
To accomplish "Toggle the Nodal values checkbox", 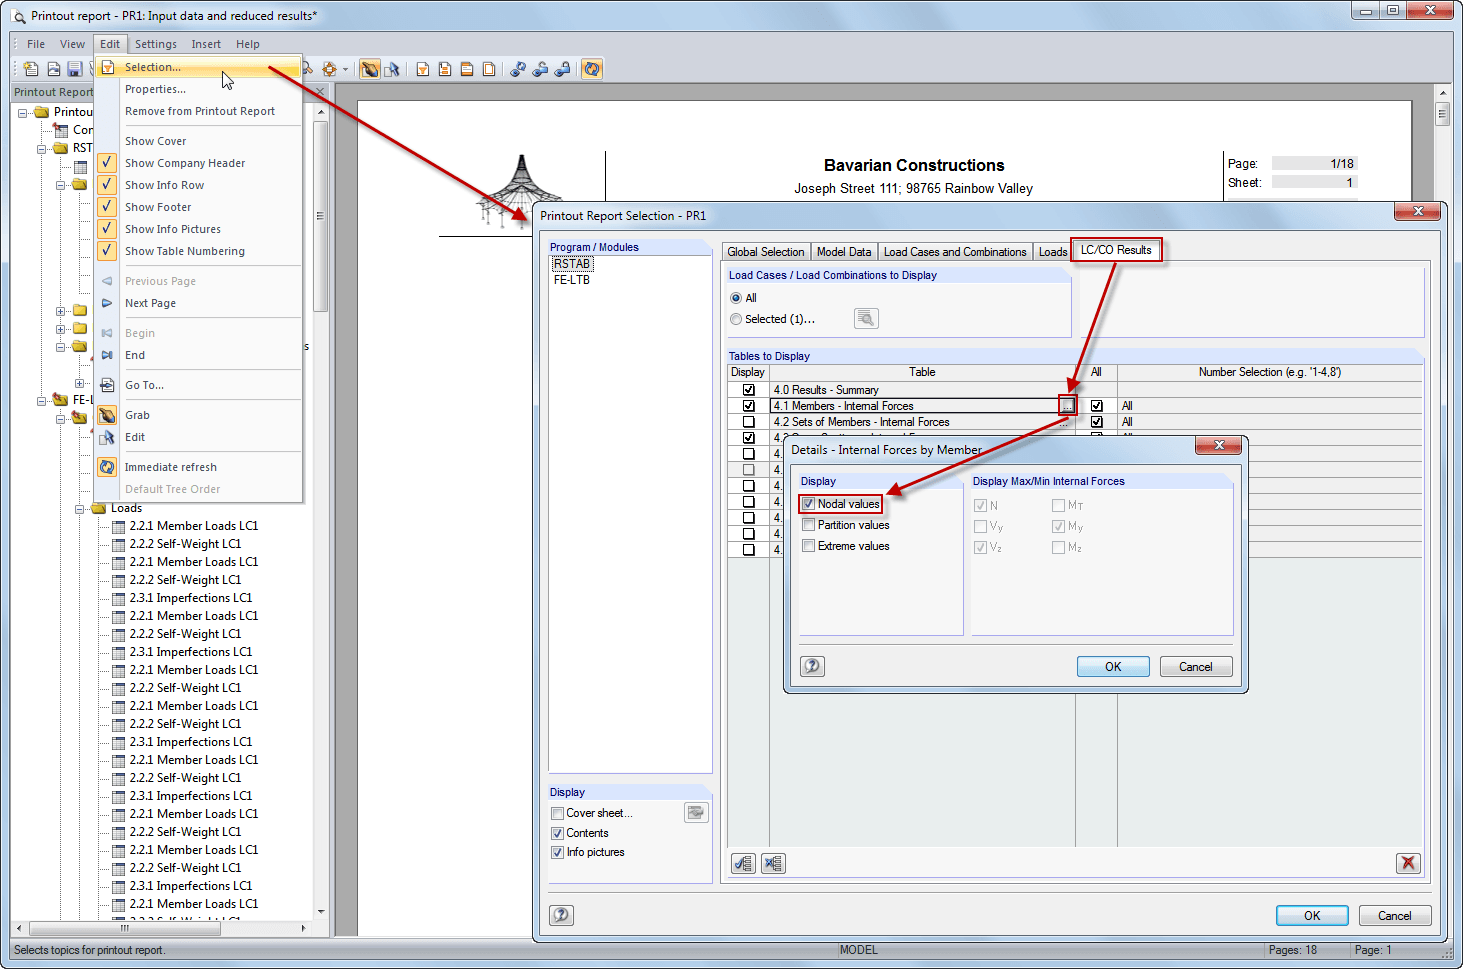I will [x=808, y=504].
